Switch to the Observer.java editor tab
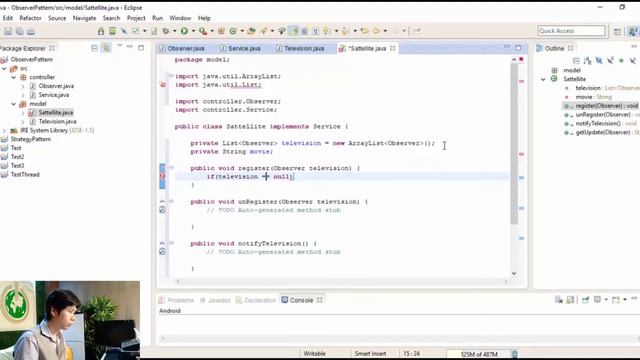The image size is (640, 360). point(182,48)
